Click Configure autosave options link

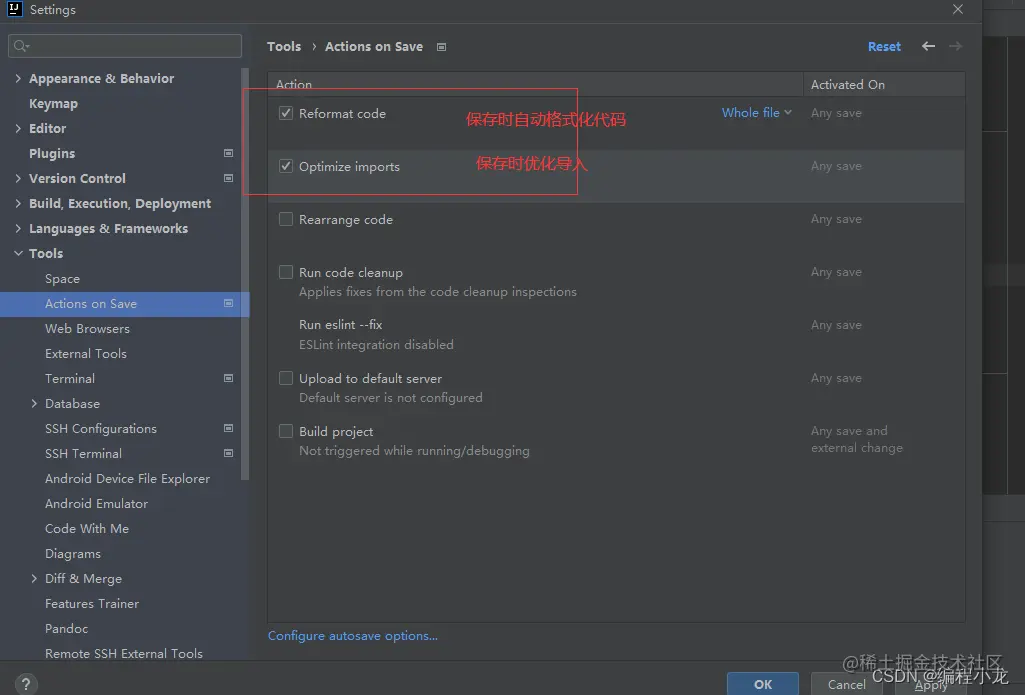click(x=352, y=636)
